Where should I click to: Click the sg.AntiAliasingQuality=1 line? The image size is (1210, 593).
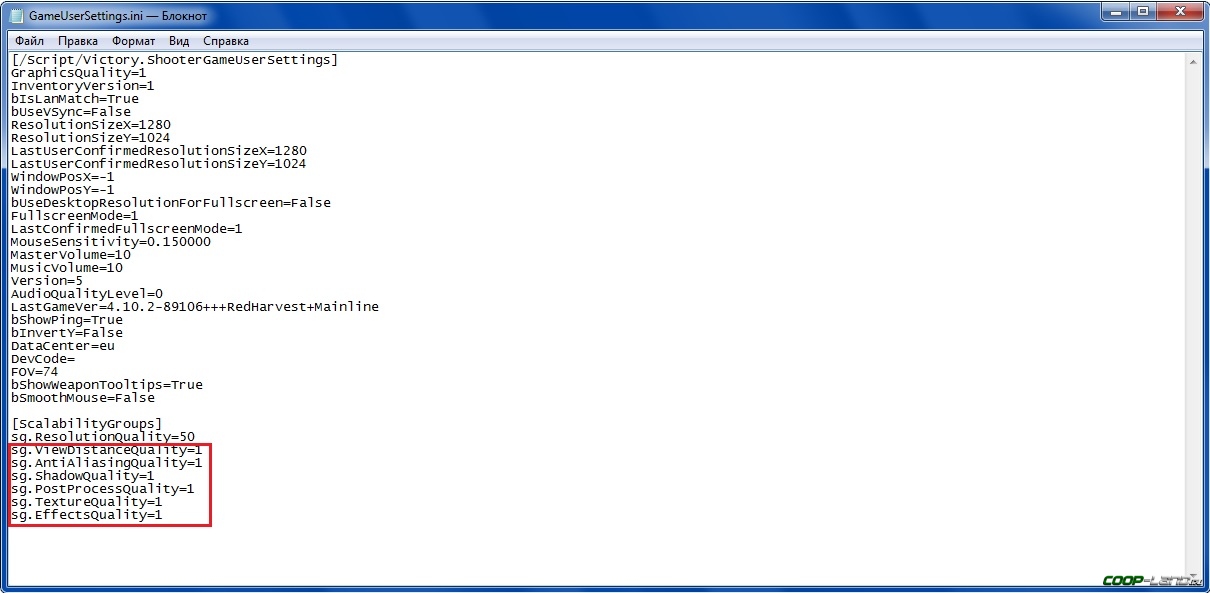tap(106, 463)
